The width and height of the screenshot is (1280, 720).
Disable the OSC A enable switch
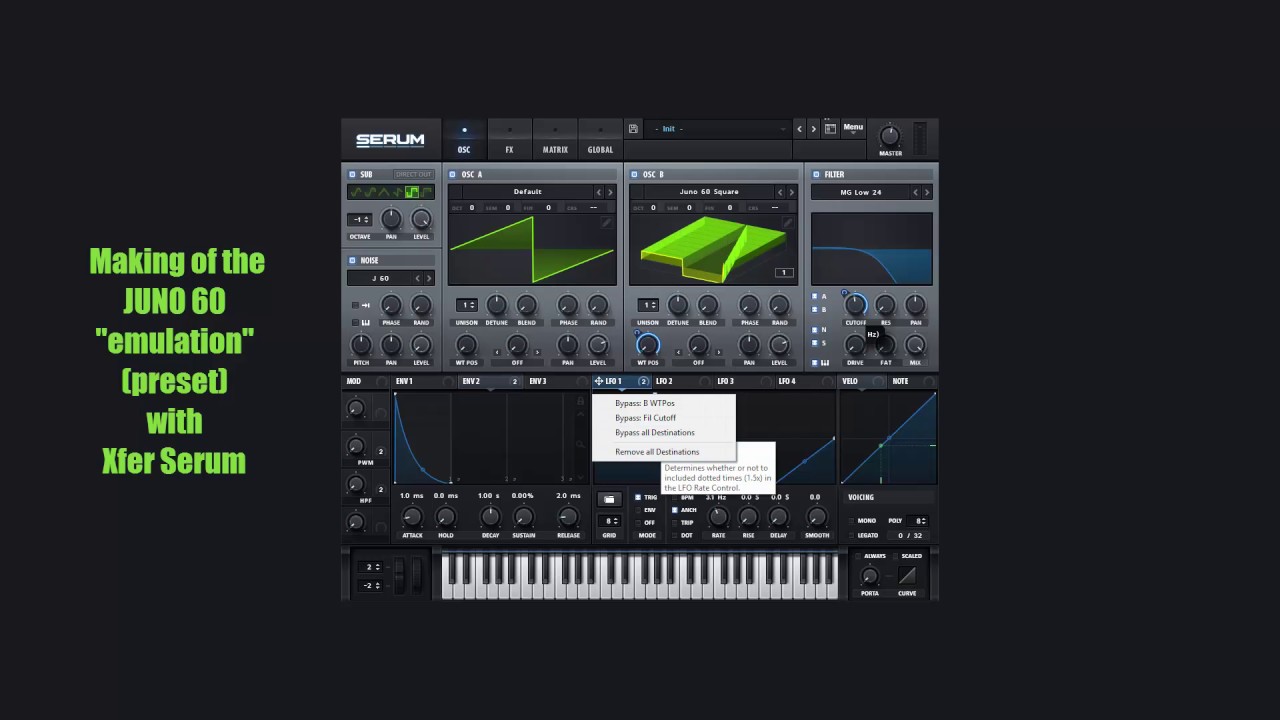click(453, 174)
